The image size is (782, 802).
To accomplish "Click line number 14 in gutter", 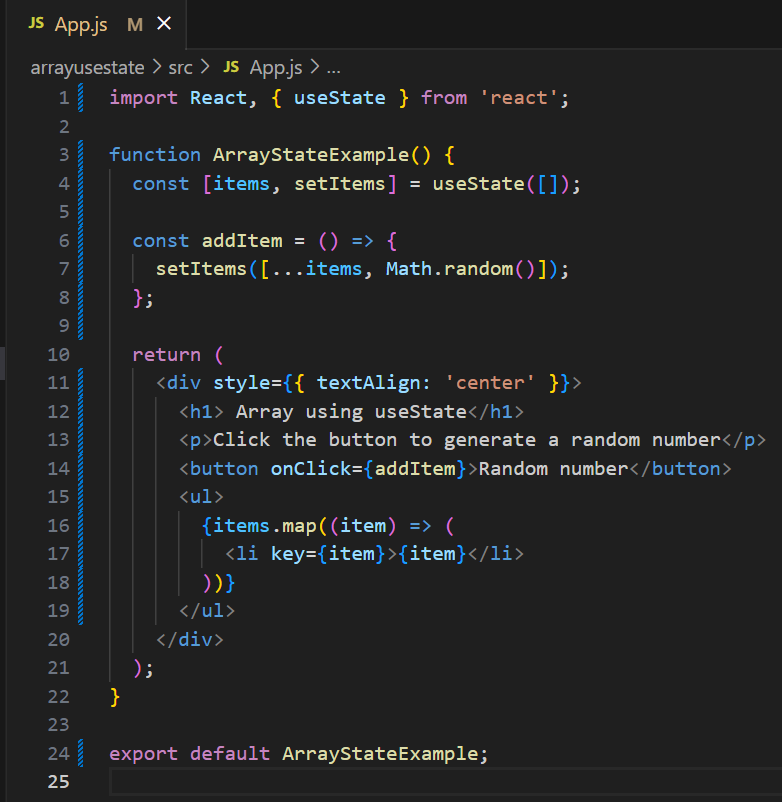I will (58, 469).
